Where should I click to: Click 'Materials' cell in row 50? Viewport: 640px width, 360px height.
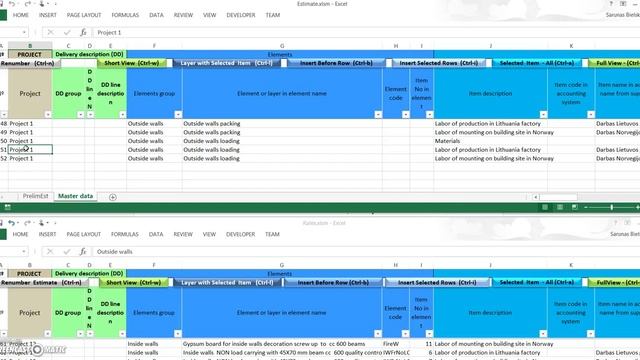click(x=490, y=141)
